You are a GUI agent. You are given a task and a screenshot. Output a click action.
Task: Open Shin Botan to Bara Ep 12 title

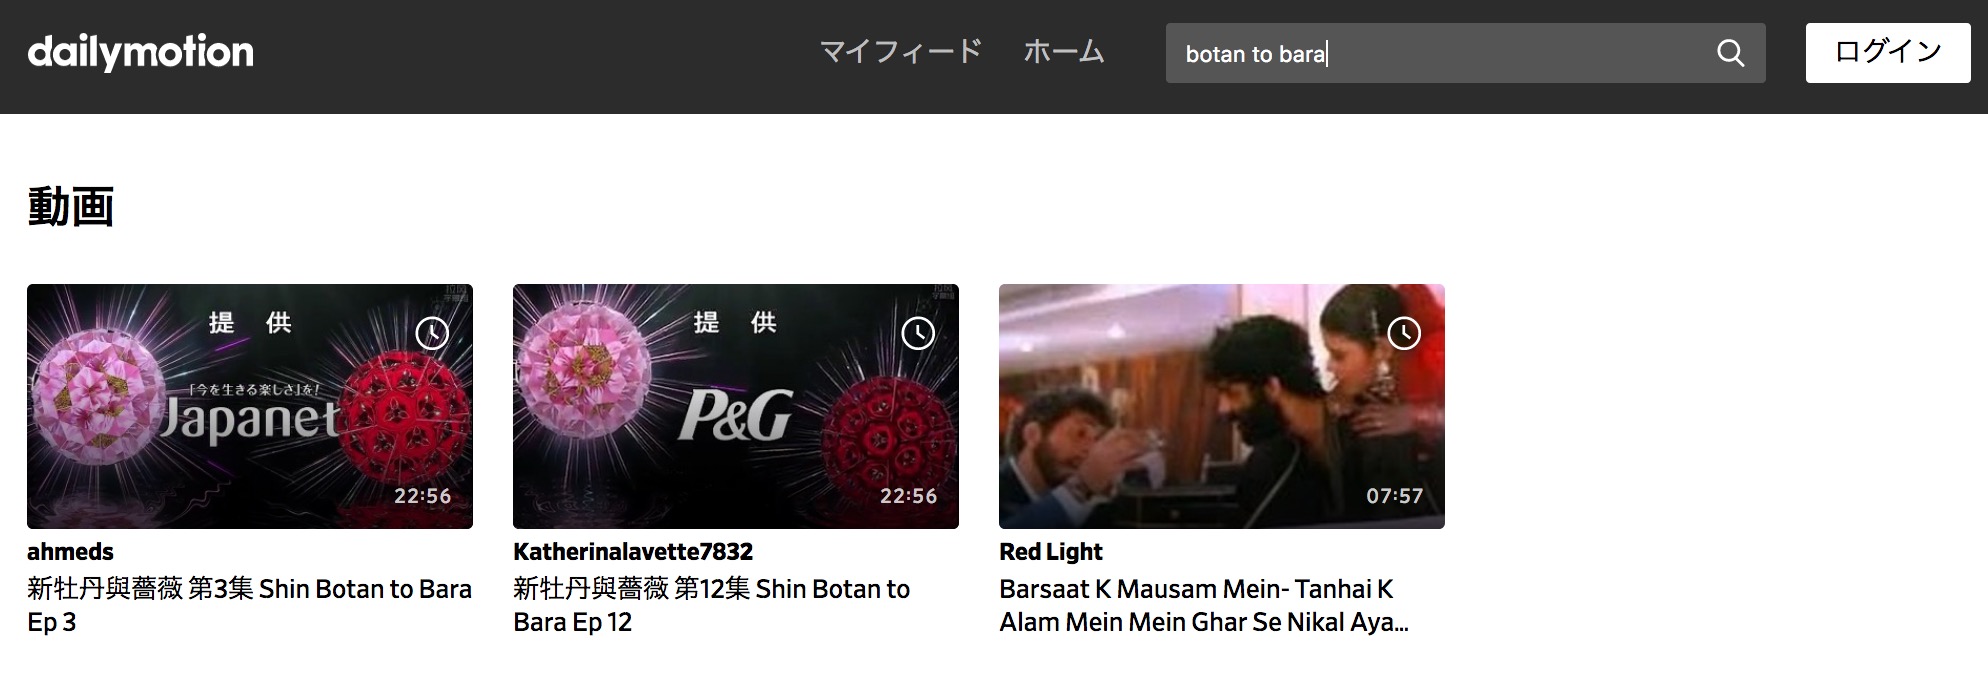711,605
